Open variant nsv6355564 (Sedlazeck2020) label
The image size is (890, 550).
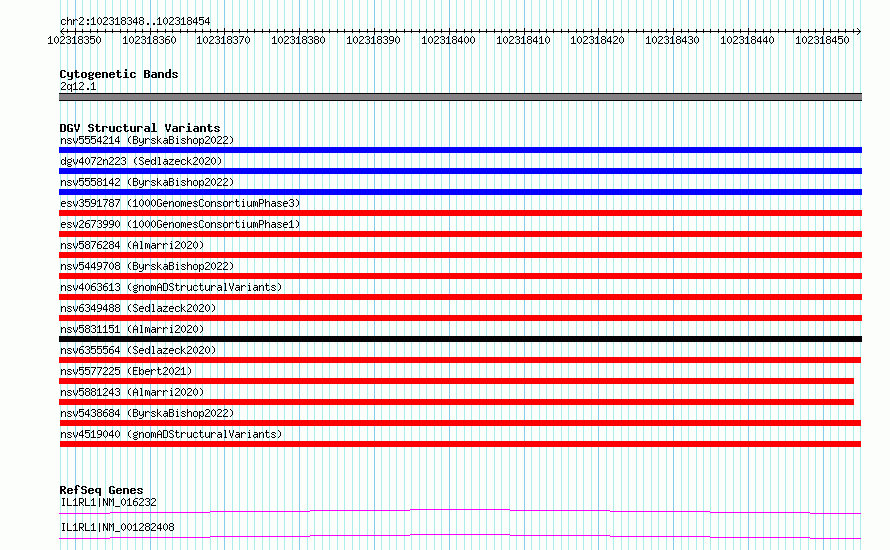[138, 350]
